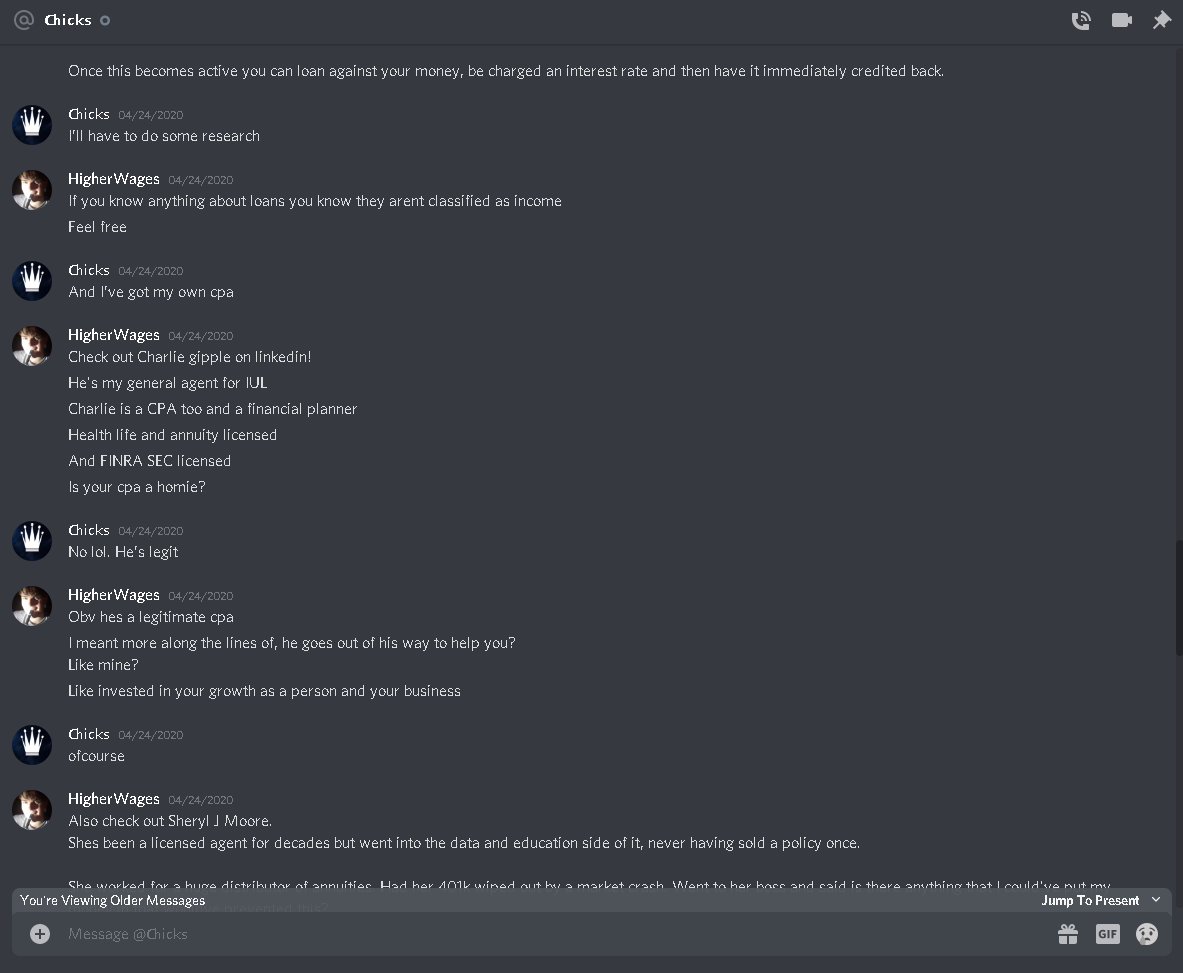The height and width of the screenshot is (973, 1183).
Task: Open the first HigherWages username
Action: (114, 179)
